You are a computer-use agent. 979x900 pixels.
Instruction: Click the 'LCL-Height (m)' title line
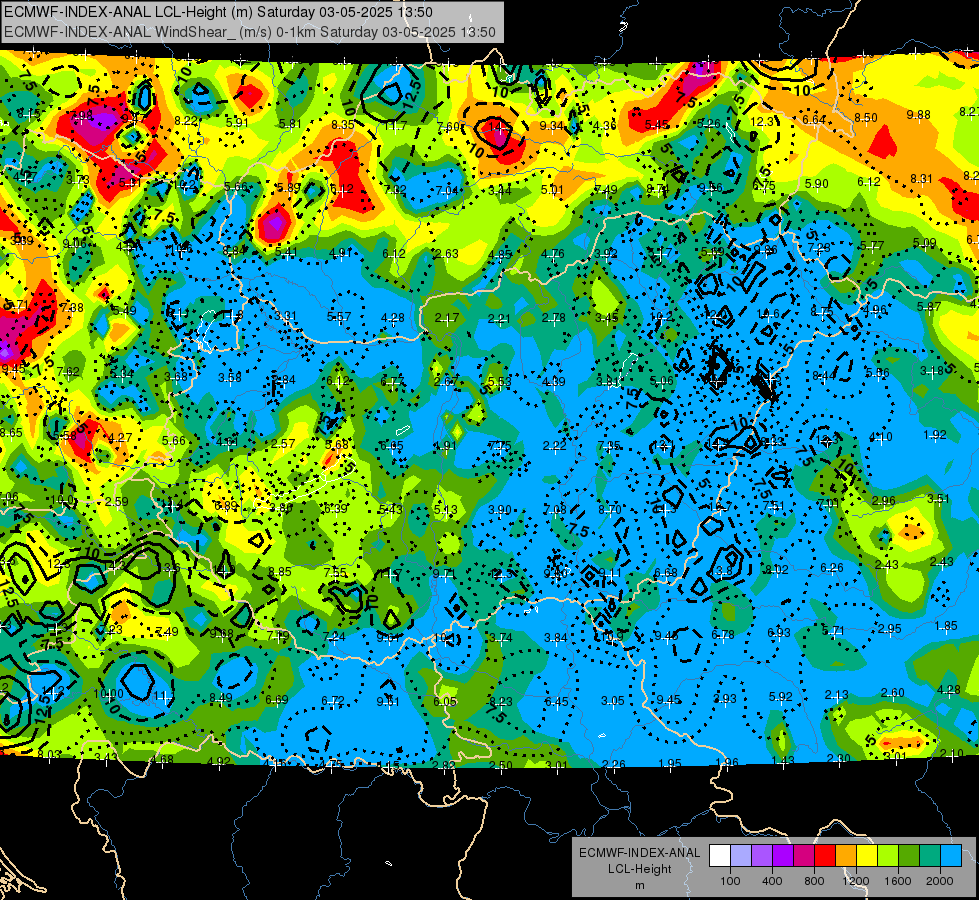pos(218,12)
